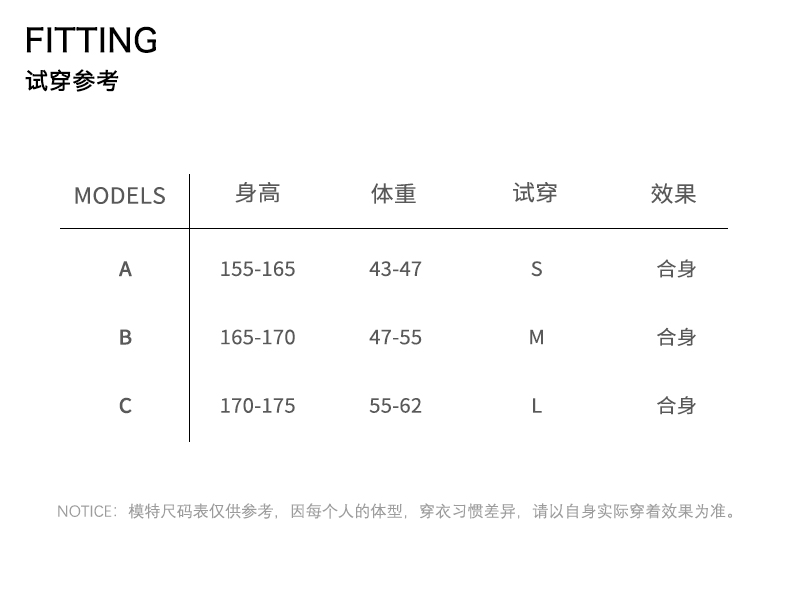Select the 身高 column header
The height and width of the screenshot is (597, 790).
point(257,193)
